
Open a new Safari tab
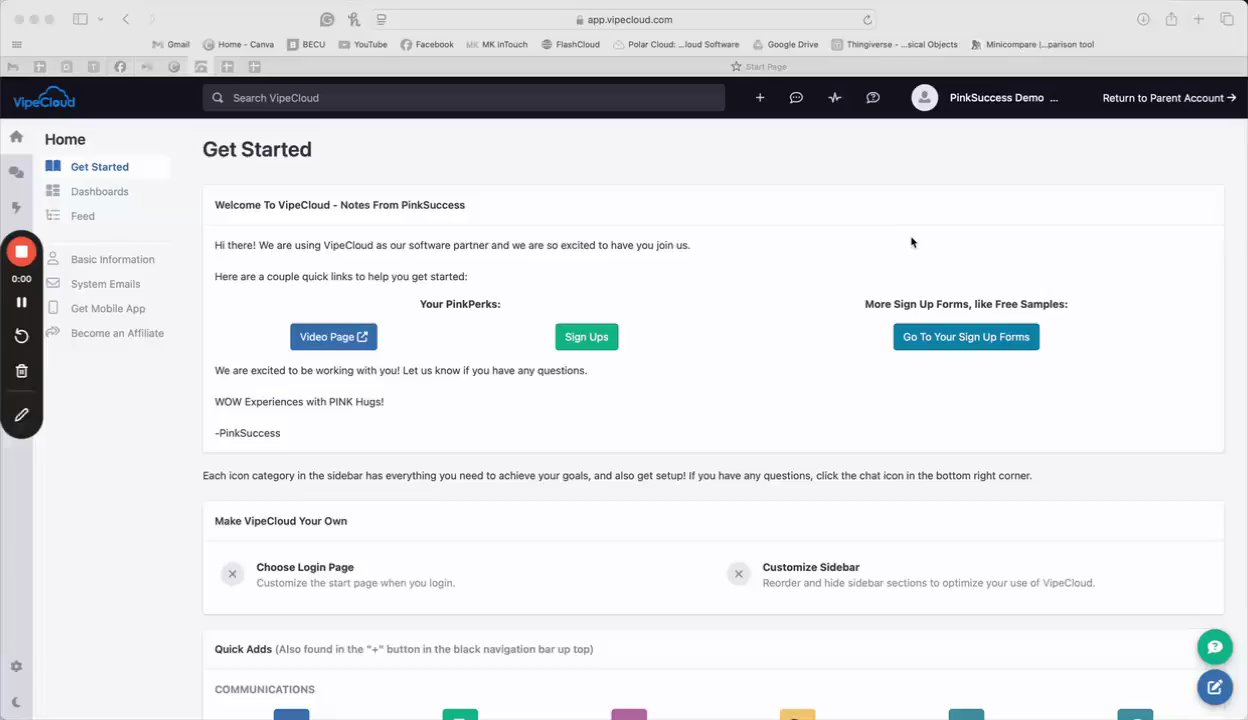tap(1198, 19)
